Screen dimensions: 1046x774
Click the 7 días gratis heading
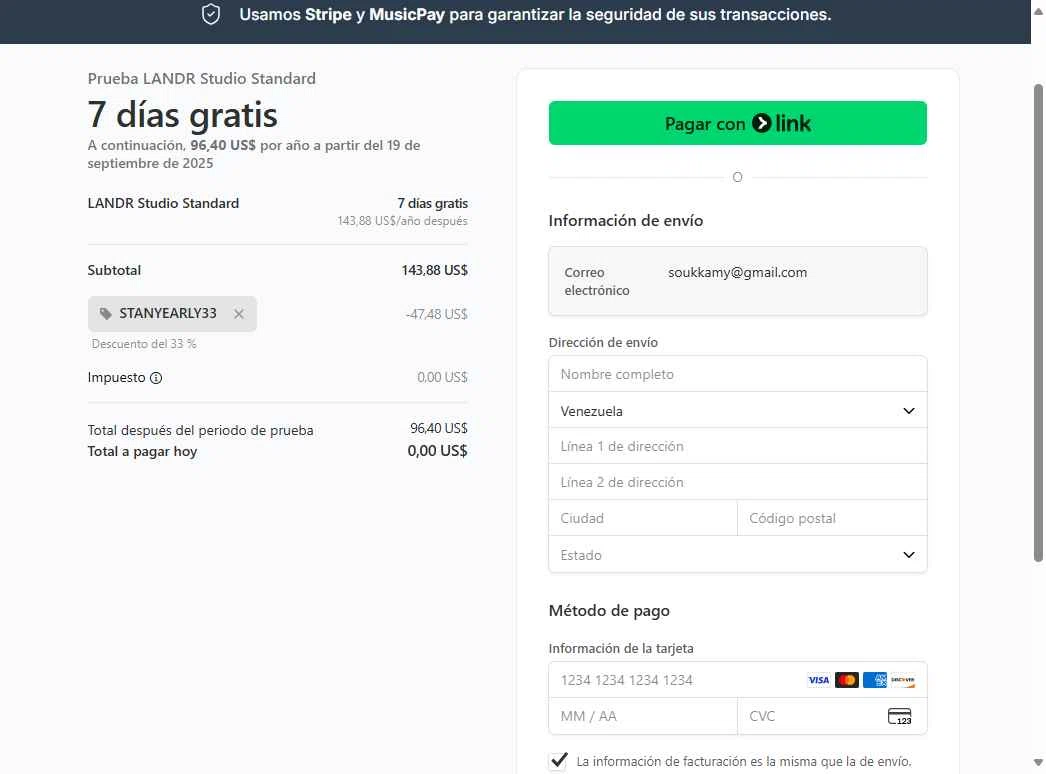click(182, 115)
